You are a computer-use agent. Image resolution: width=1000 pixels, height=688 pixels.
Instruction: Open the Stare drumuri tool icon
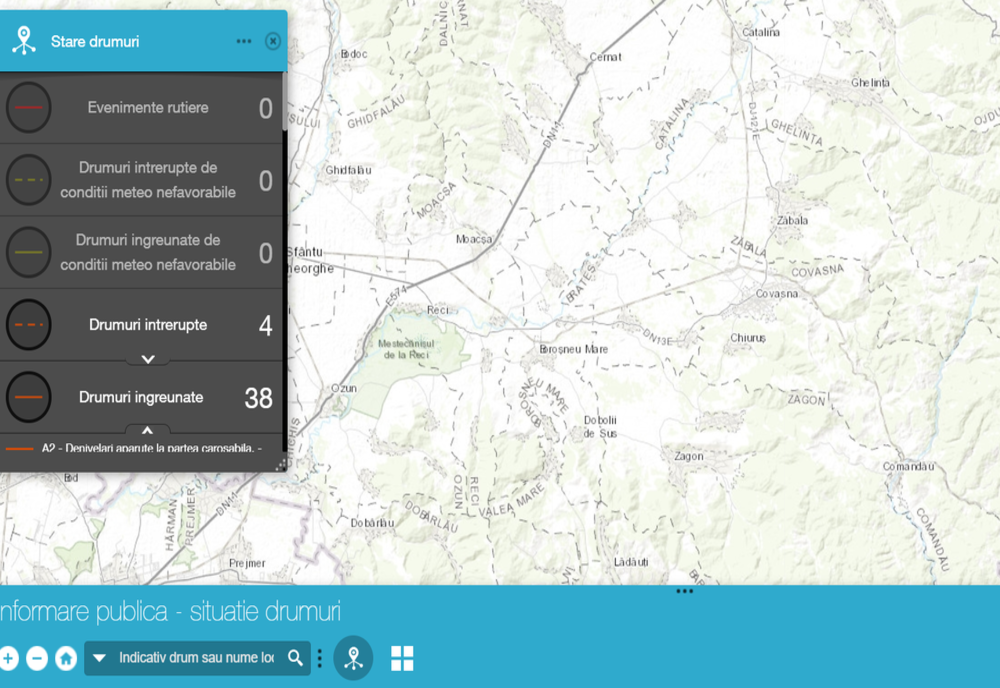[x=353, y=658]
